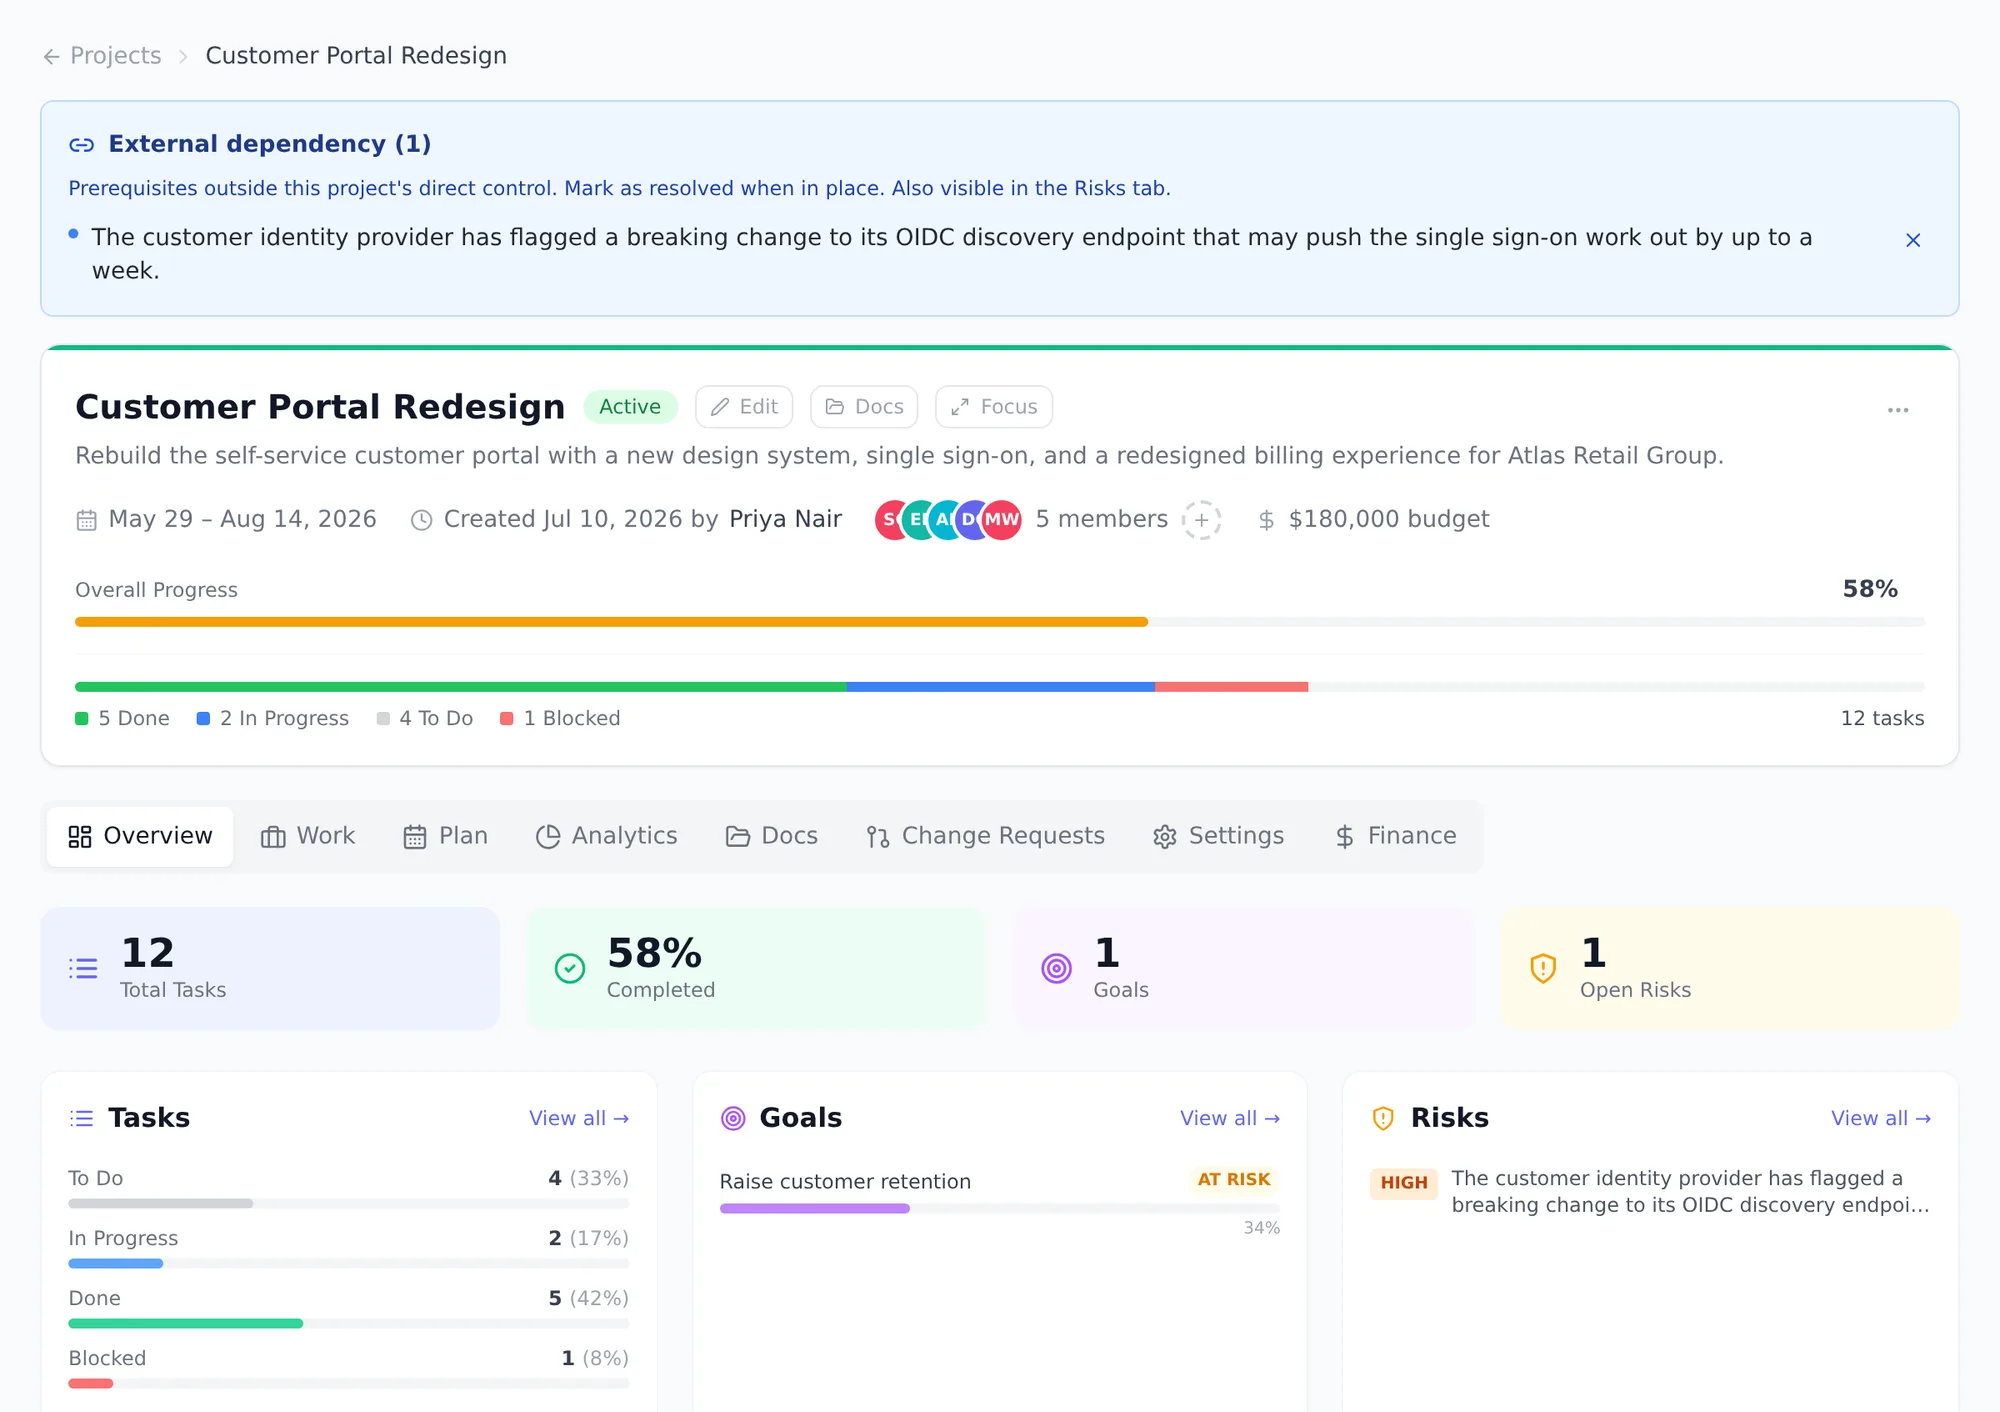2000x1412 pixels.
Task: Open the 1 Goals stat card
Action: click(1243, 968)
